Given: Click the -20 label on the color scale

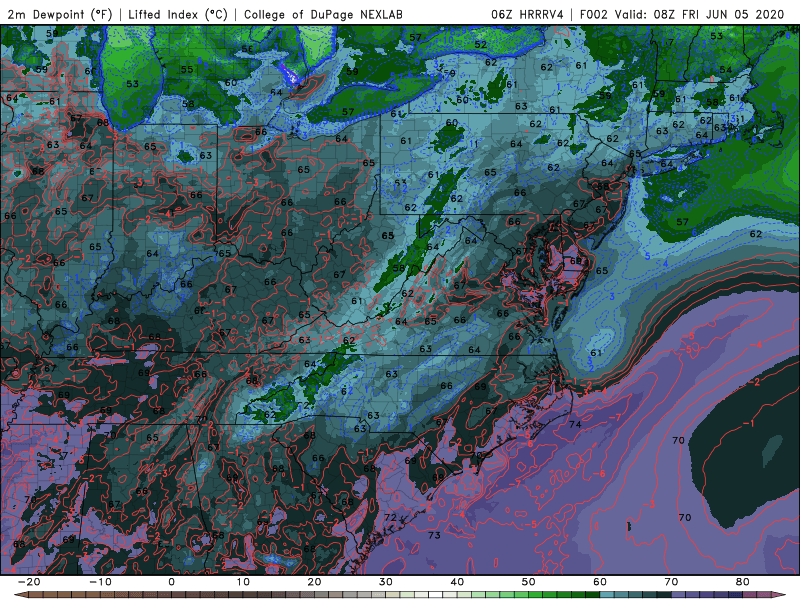Looking at the screenshot, I should pyautogui.click(x=28, y=582).
